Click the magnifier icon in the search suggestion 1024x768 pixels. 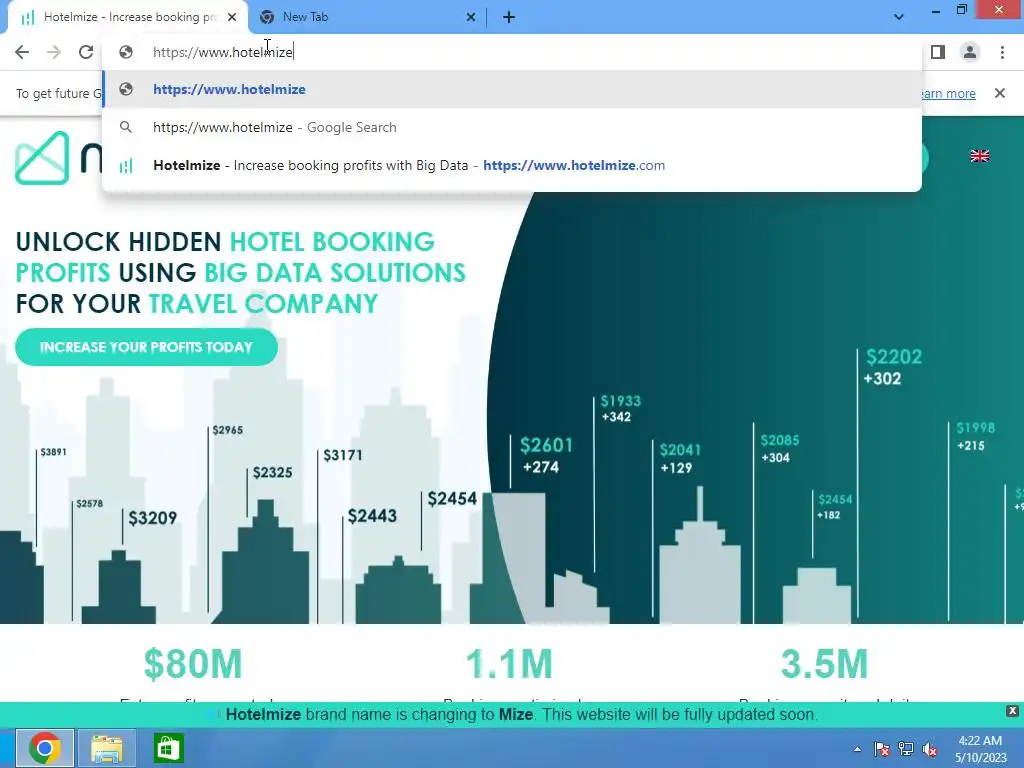[x=126, y=127]
